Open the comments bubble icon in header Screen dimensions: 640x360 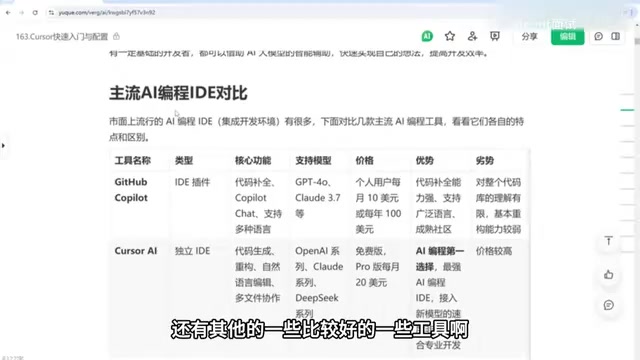click(598, 36)
